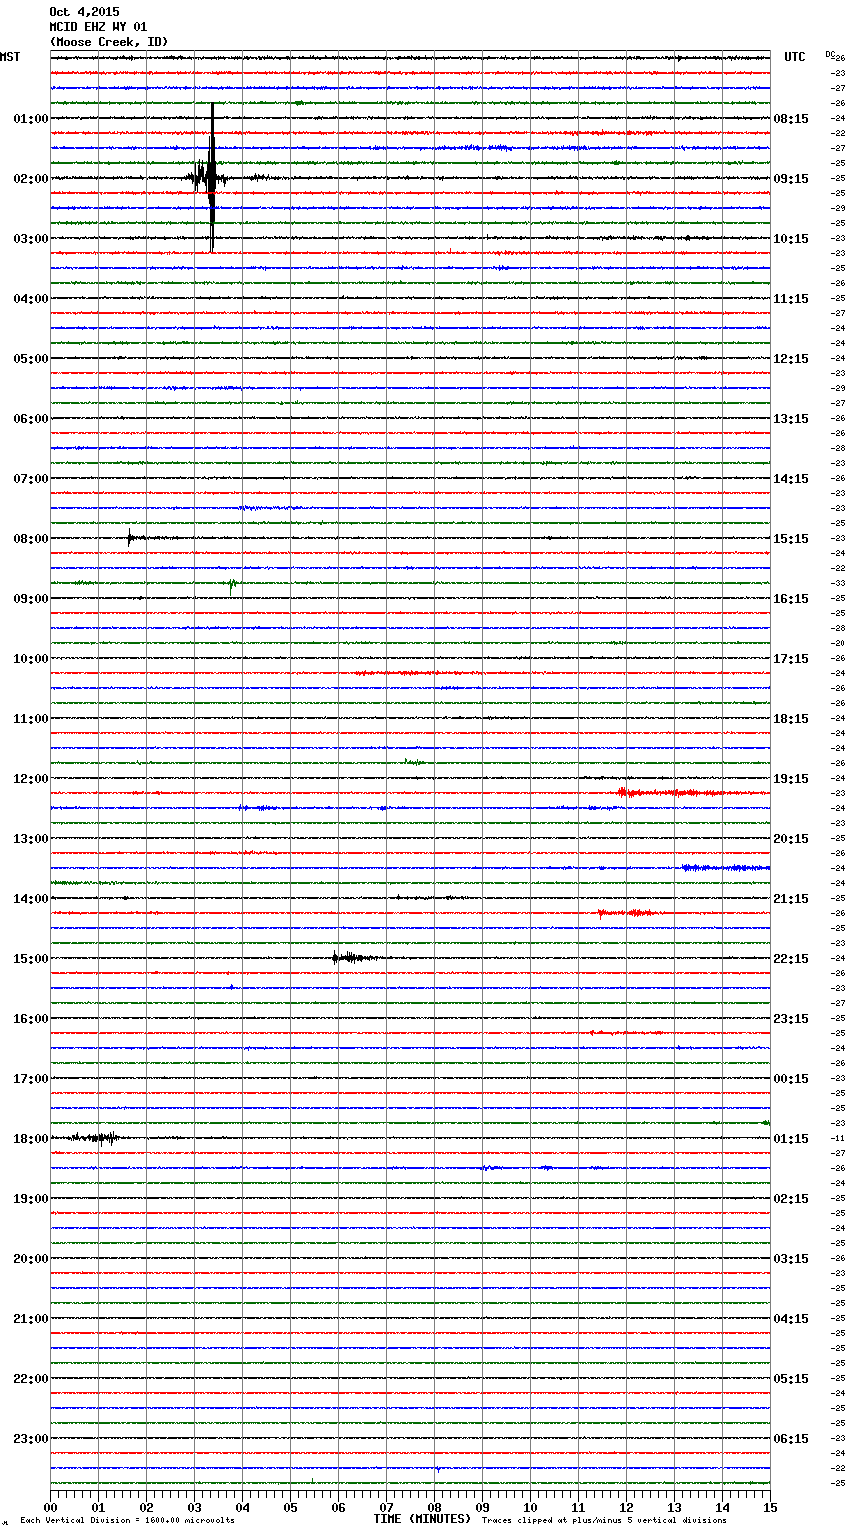Click minute mark 15 on the bottom axis
The image size is (850, 1534).
pyautogui.click(x=769, y=1507)
